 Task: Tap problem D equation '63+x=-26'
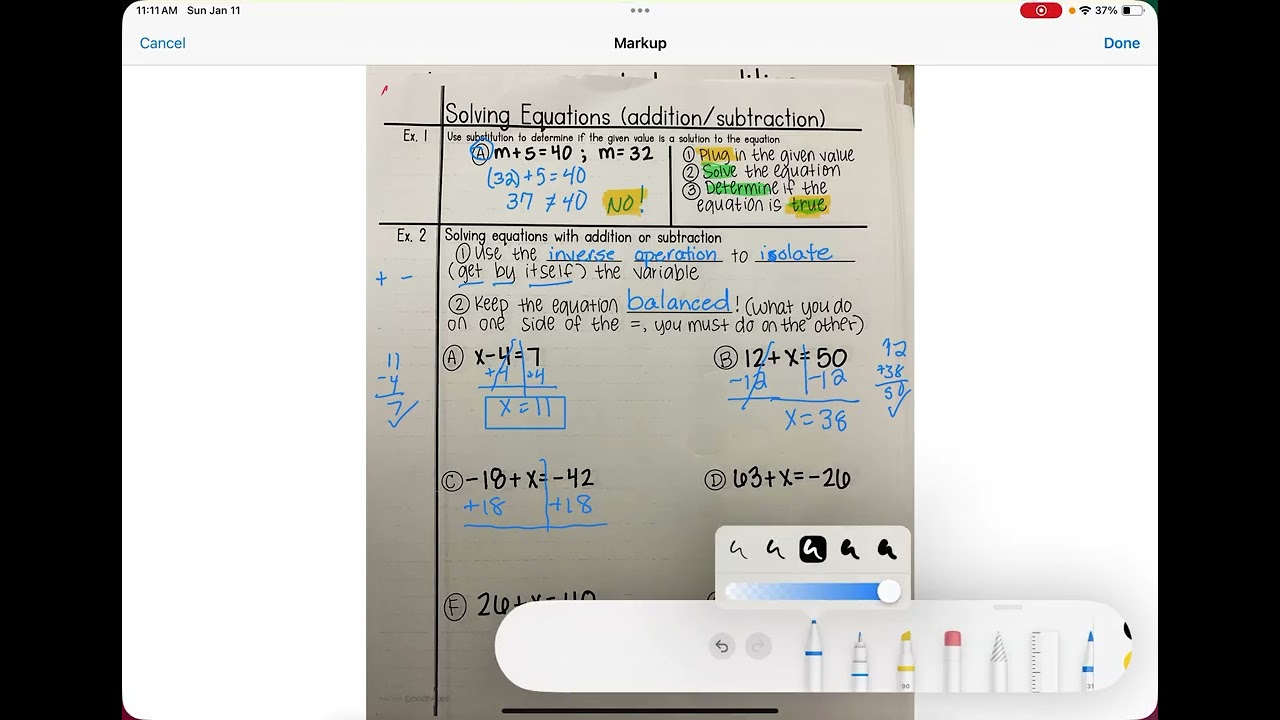point(791,479)
